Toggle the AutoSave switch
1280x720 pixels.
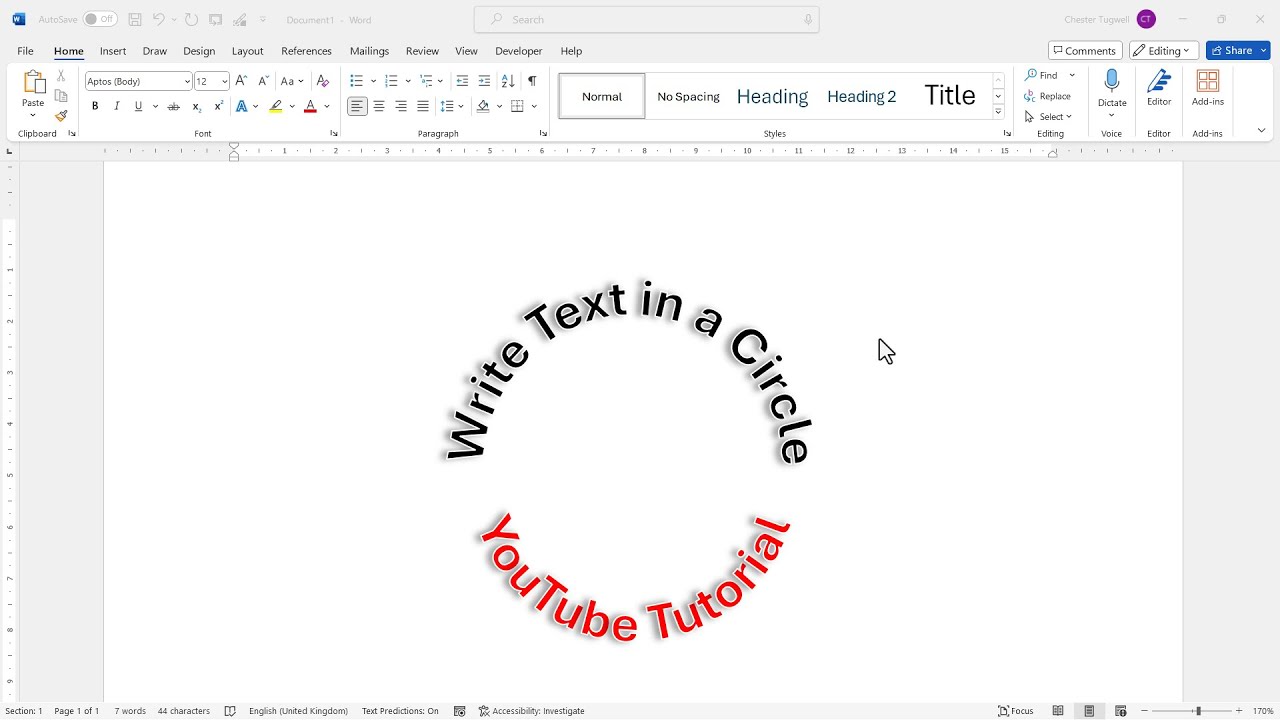(100, 19)
